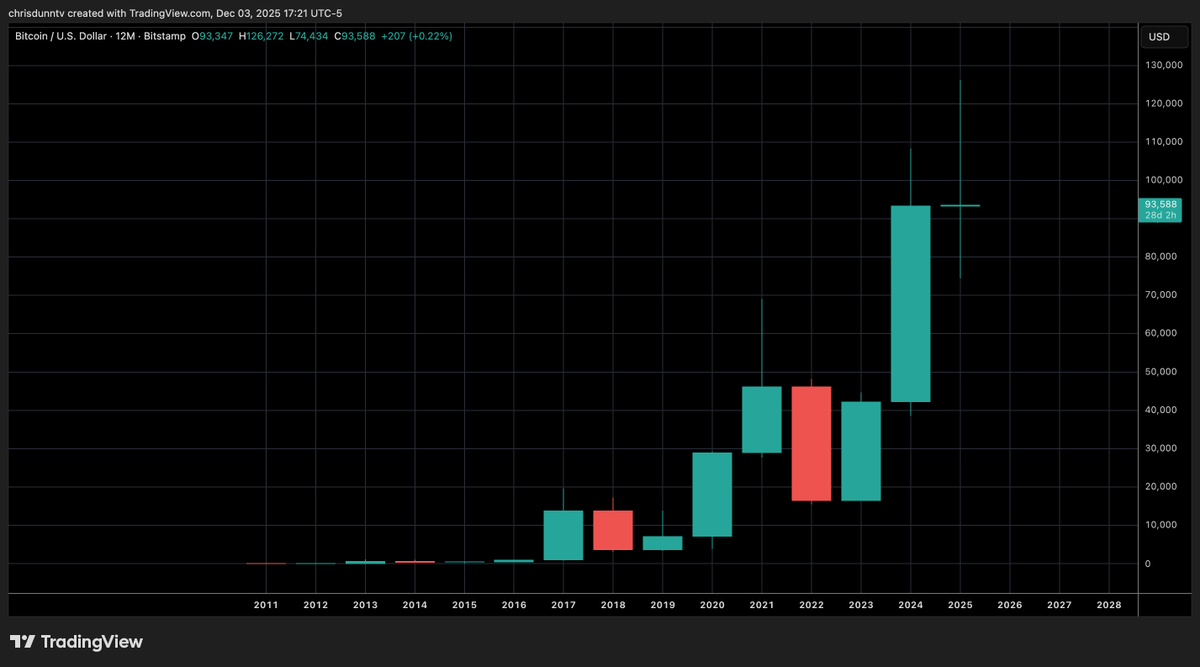Click the 110,000 price axis label
Viewport: 1200px width, 667px height.
pyautogui.click(x=1164, y=142)
